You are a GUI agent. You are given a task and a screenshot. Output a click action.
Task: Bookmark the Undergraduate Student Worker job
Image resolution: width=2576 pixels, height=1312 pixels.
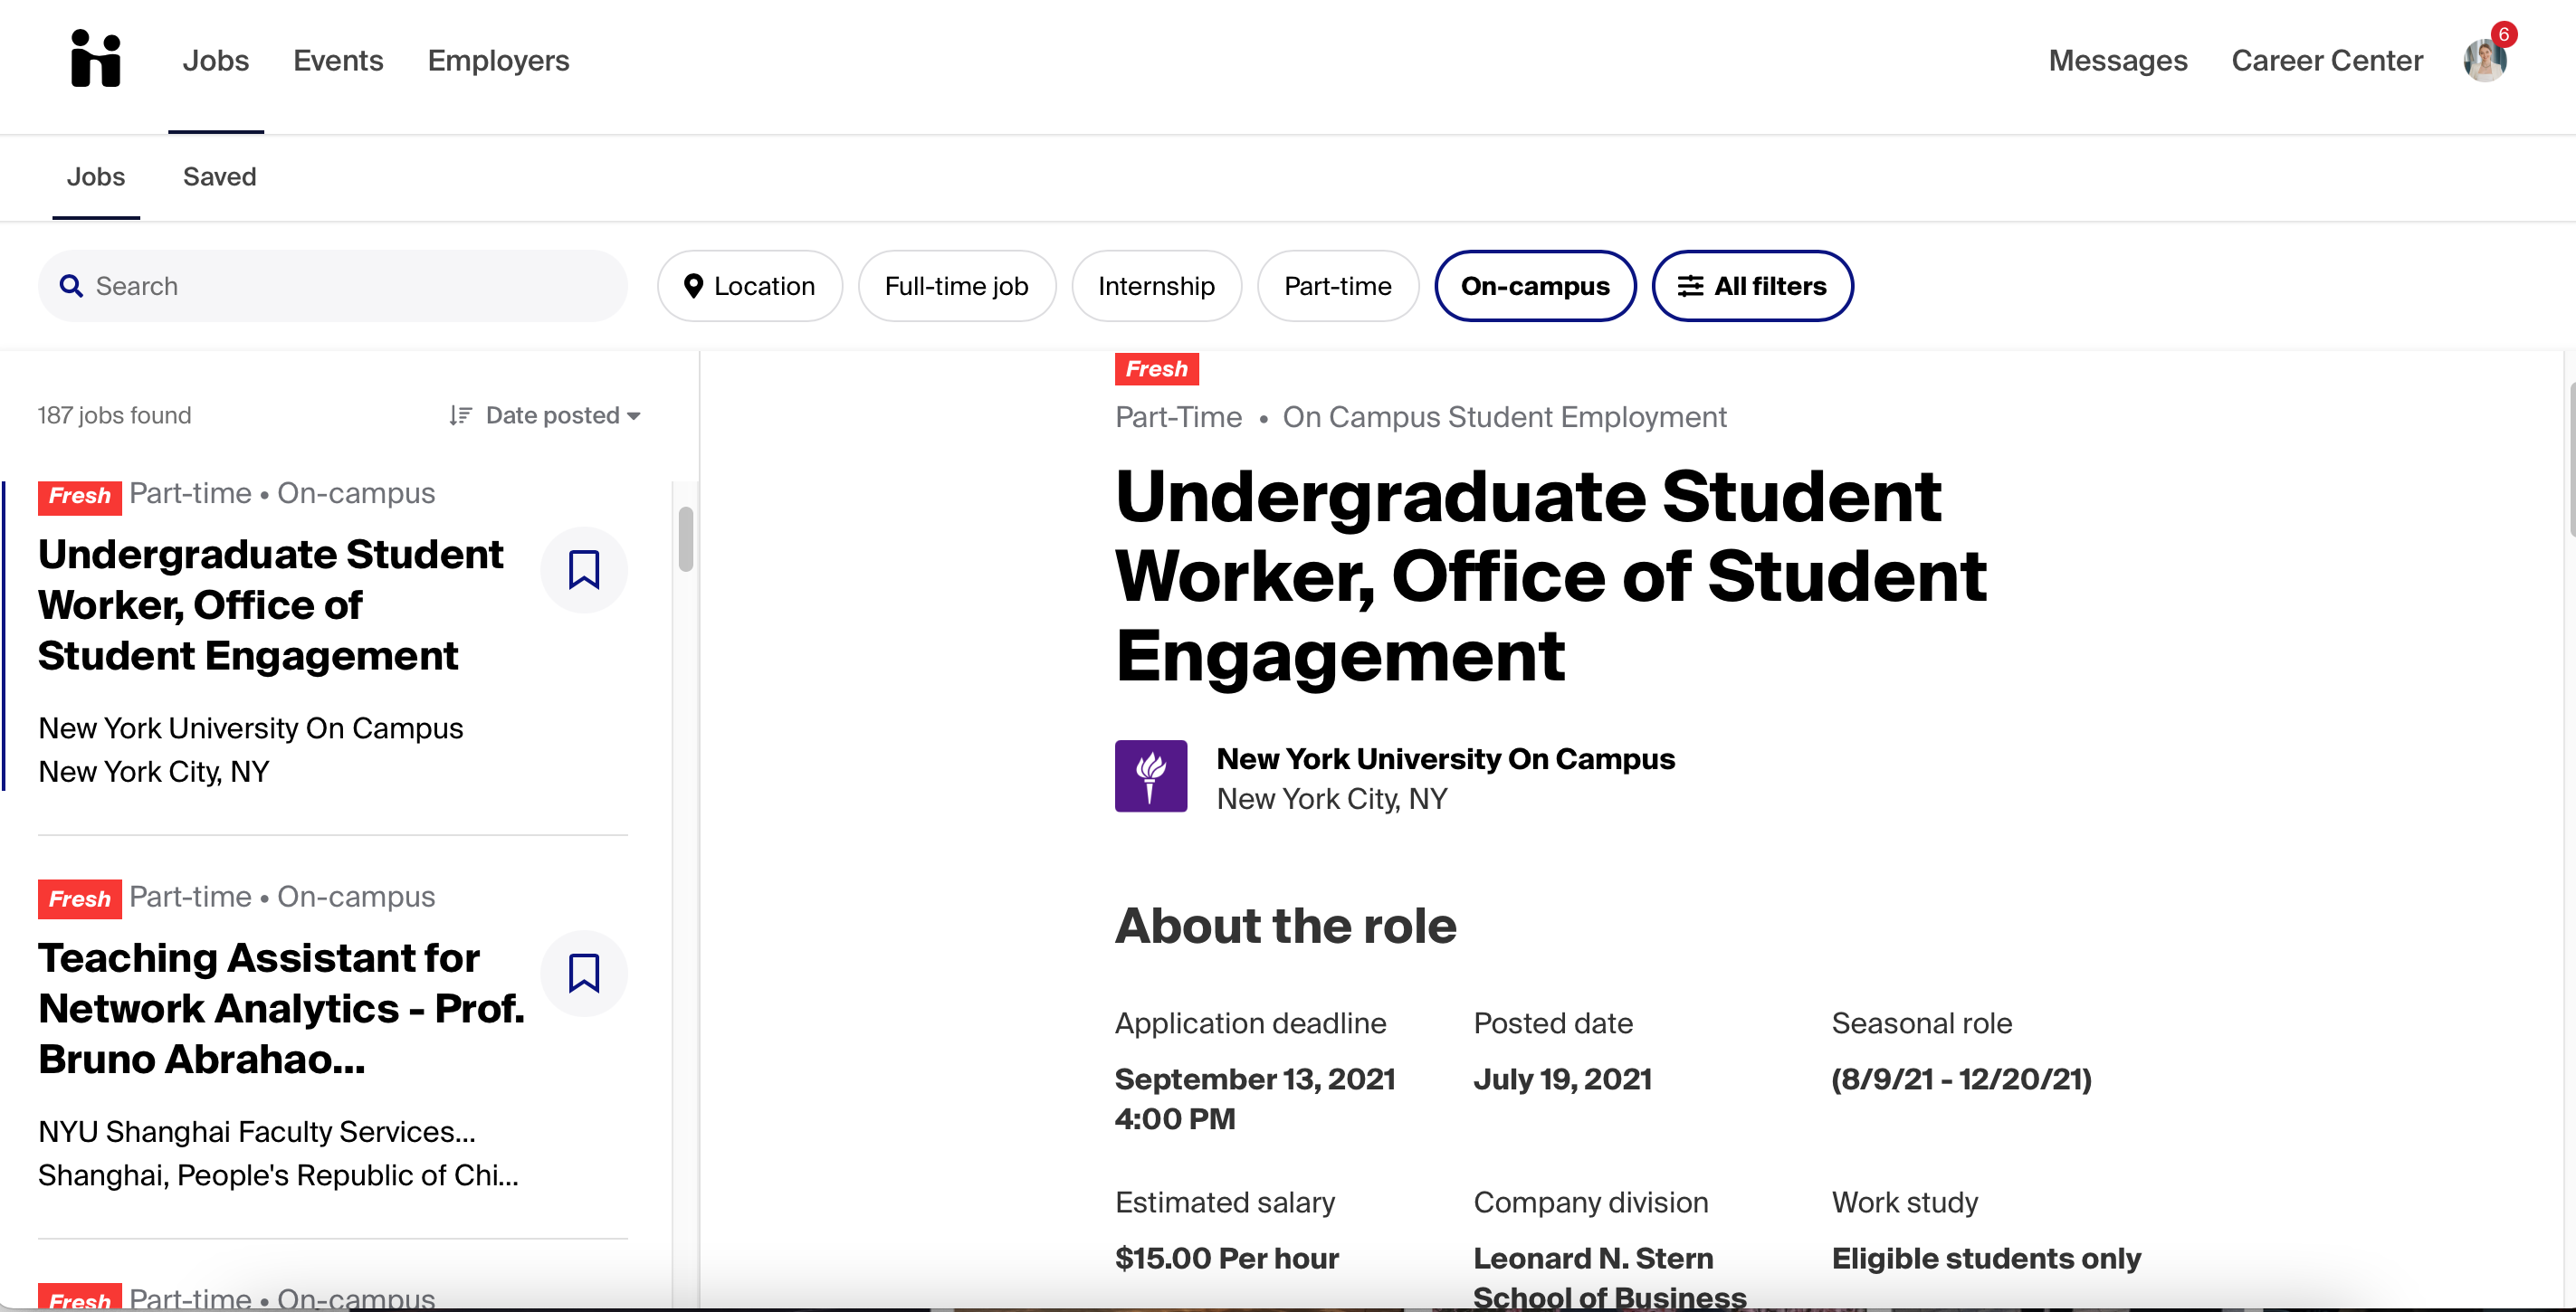(x=584, y=569)
